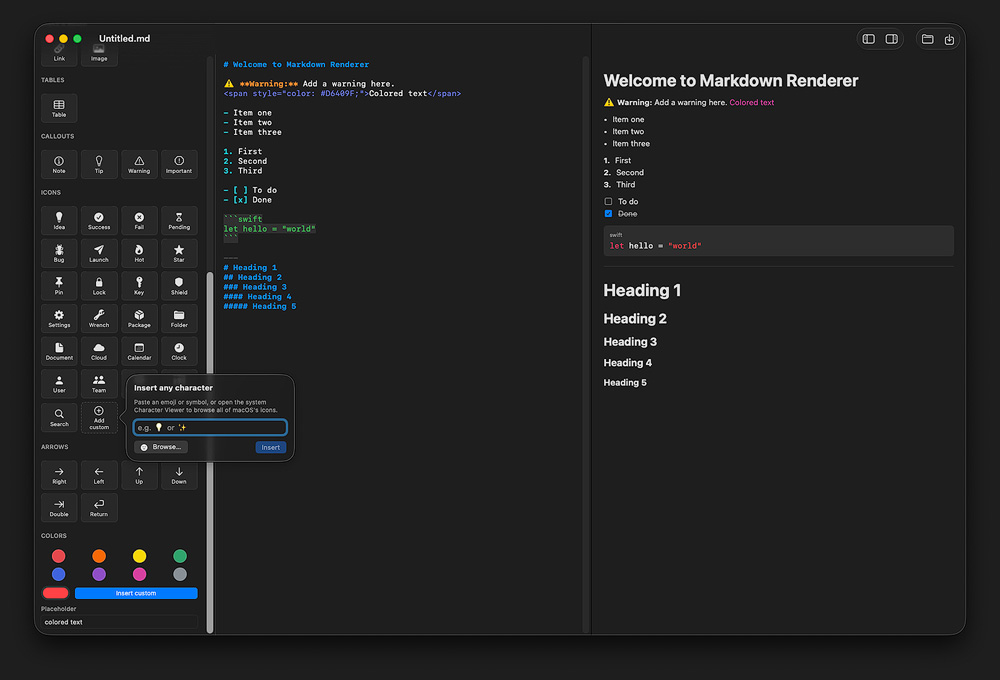
Task: Pick the pink color swatch
Action: pos(139,574)
